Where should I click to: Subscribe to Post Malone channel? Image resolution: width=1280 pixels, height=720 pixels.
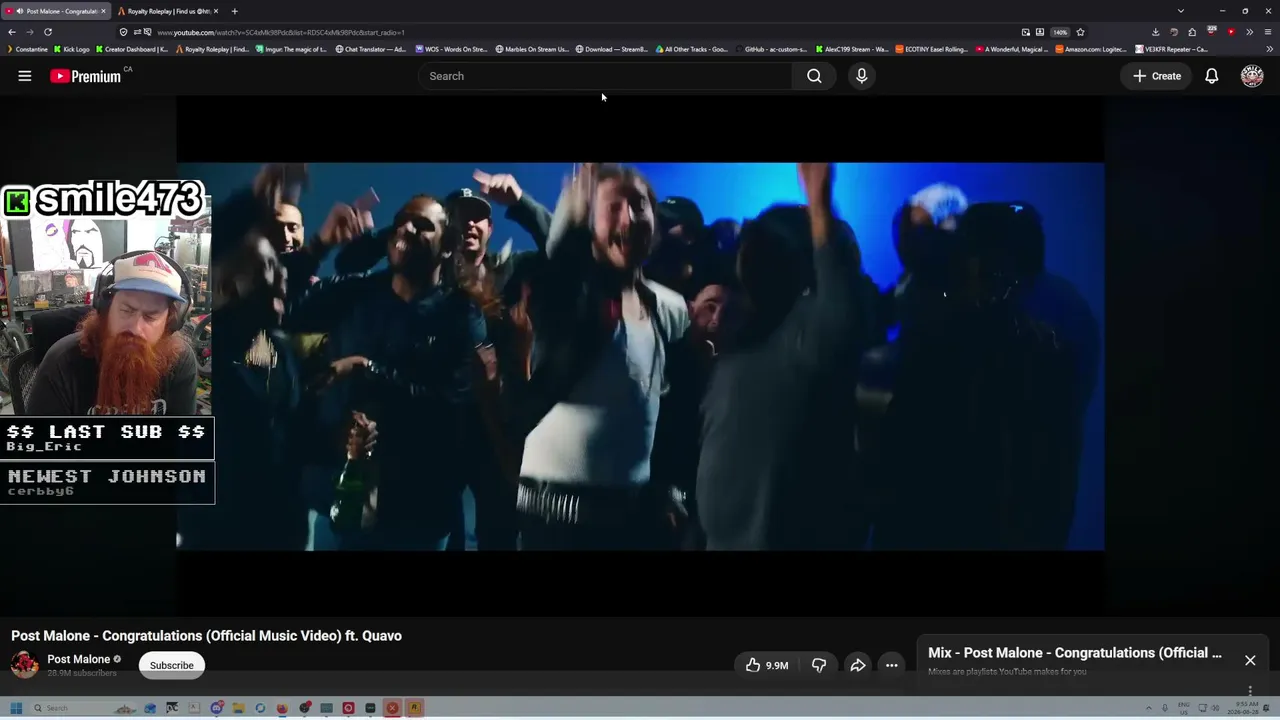172,665
